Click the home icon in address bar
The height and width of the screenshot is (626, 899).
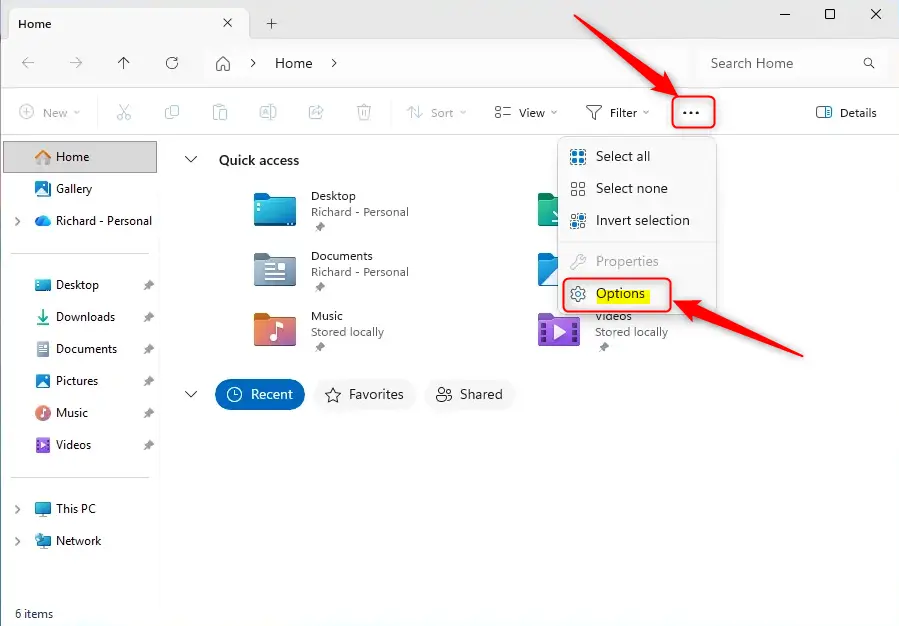[223, 63]
